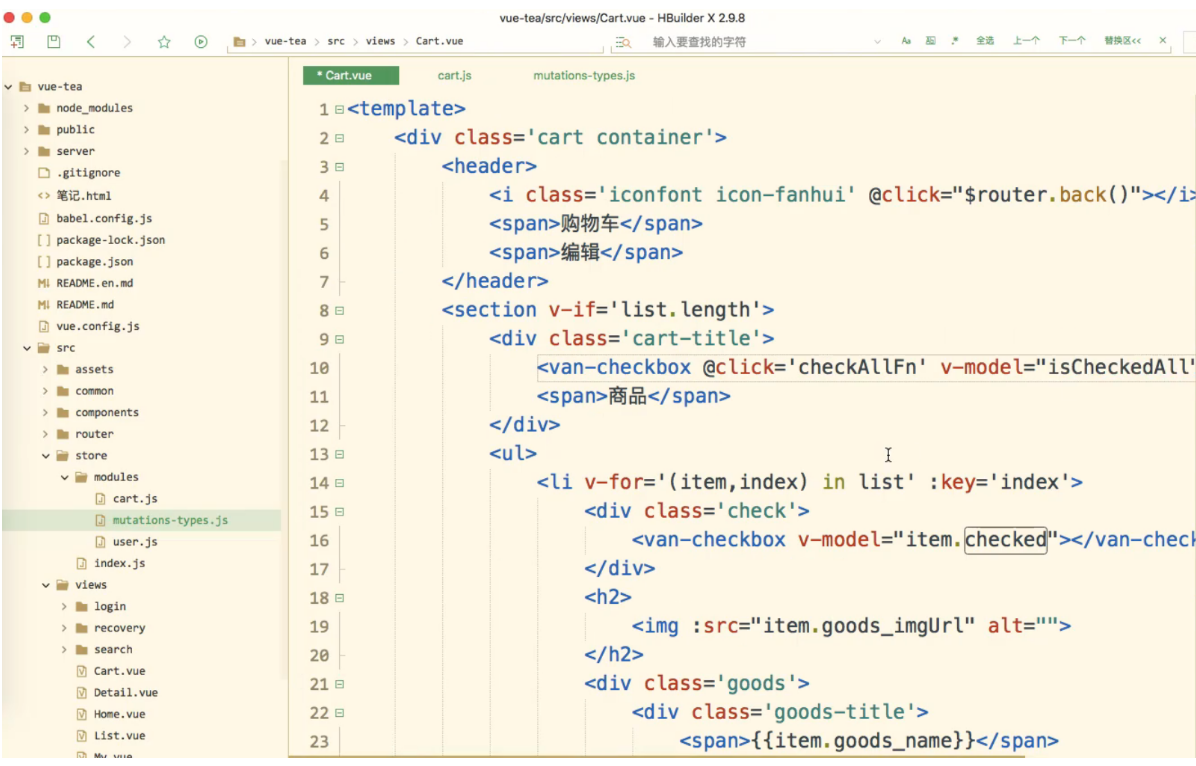Viewport: 1196px width, 766px height.
Task: Click the 替换区<< replace area button
Action: pos(1122,40)
